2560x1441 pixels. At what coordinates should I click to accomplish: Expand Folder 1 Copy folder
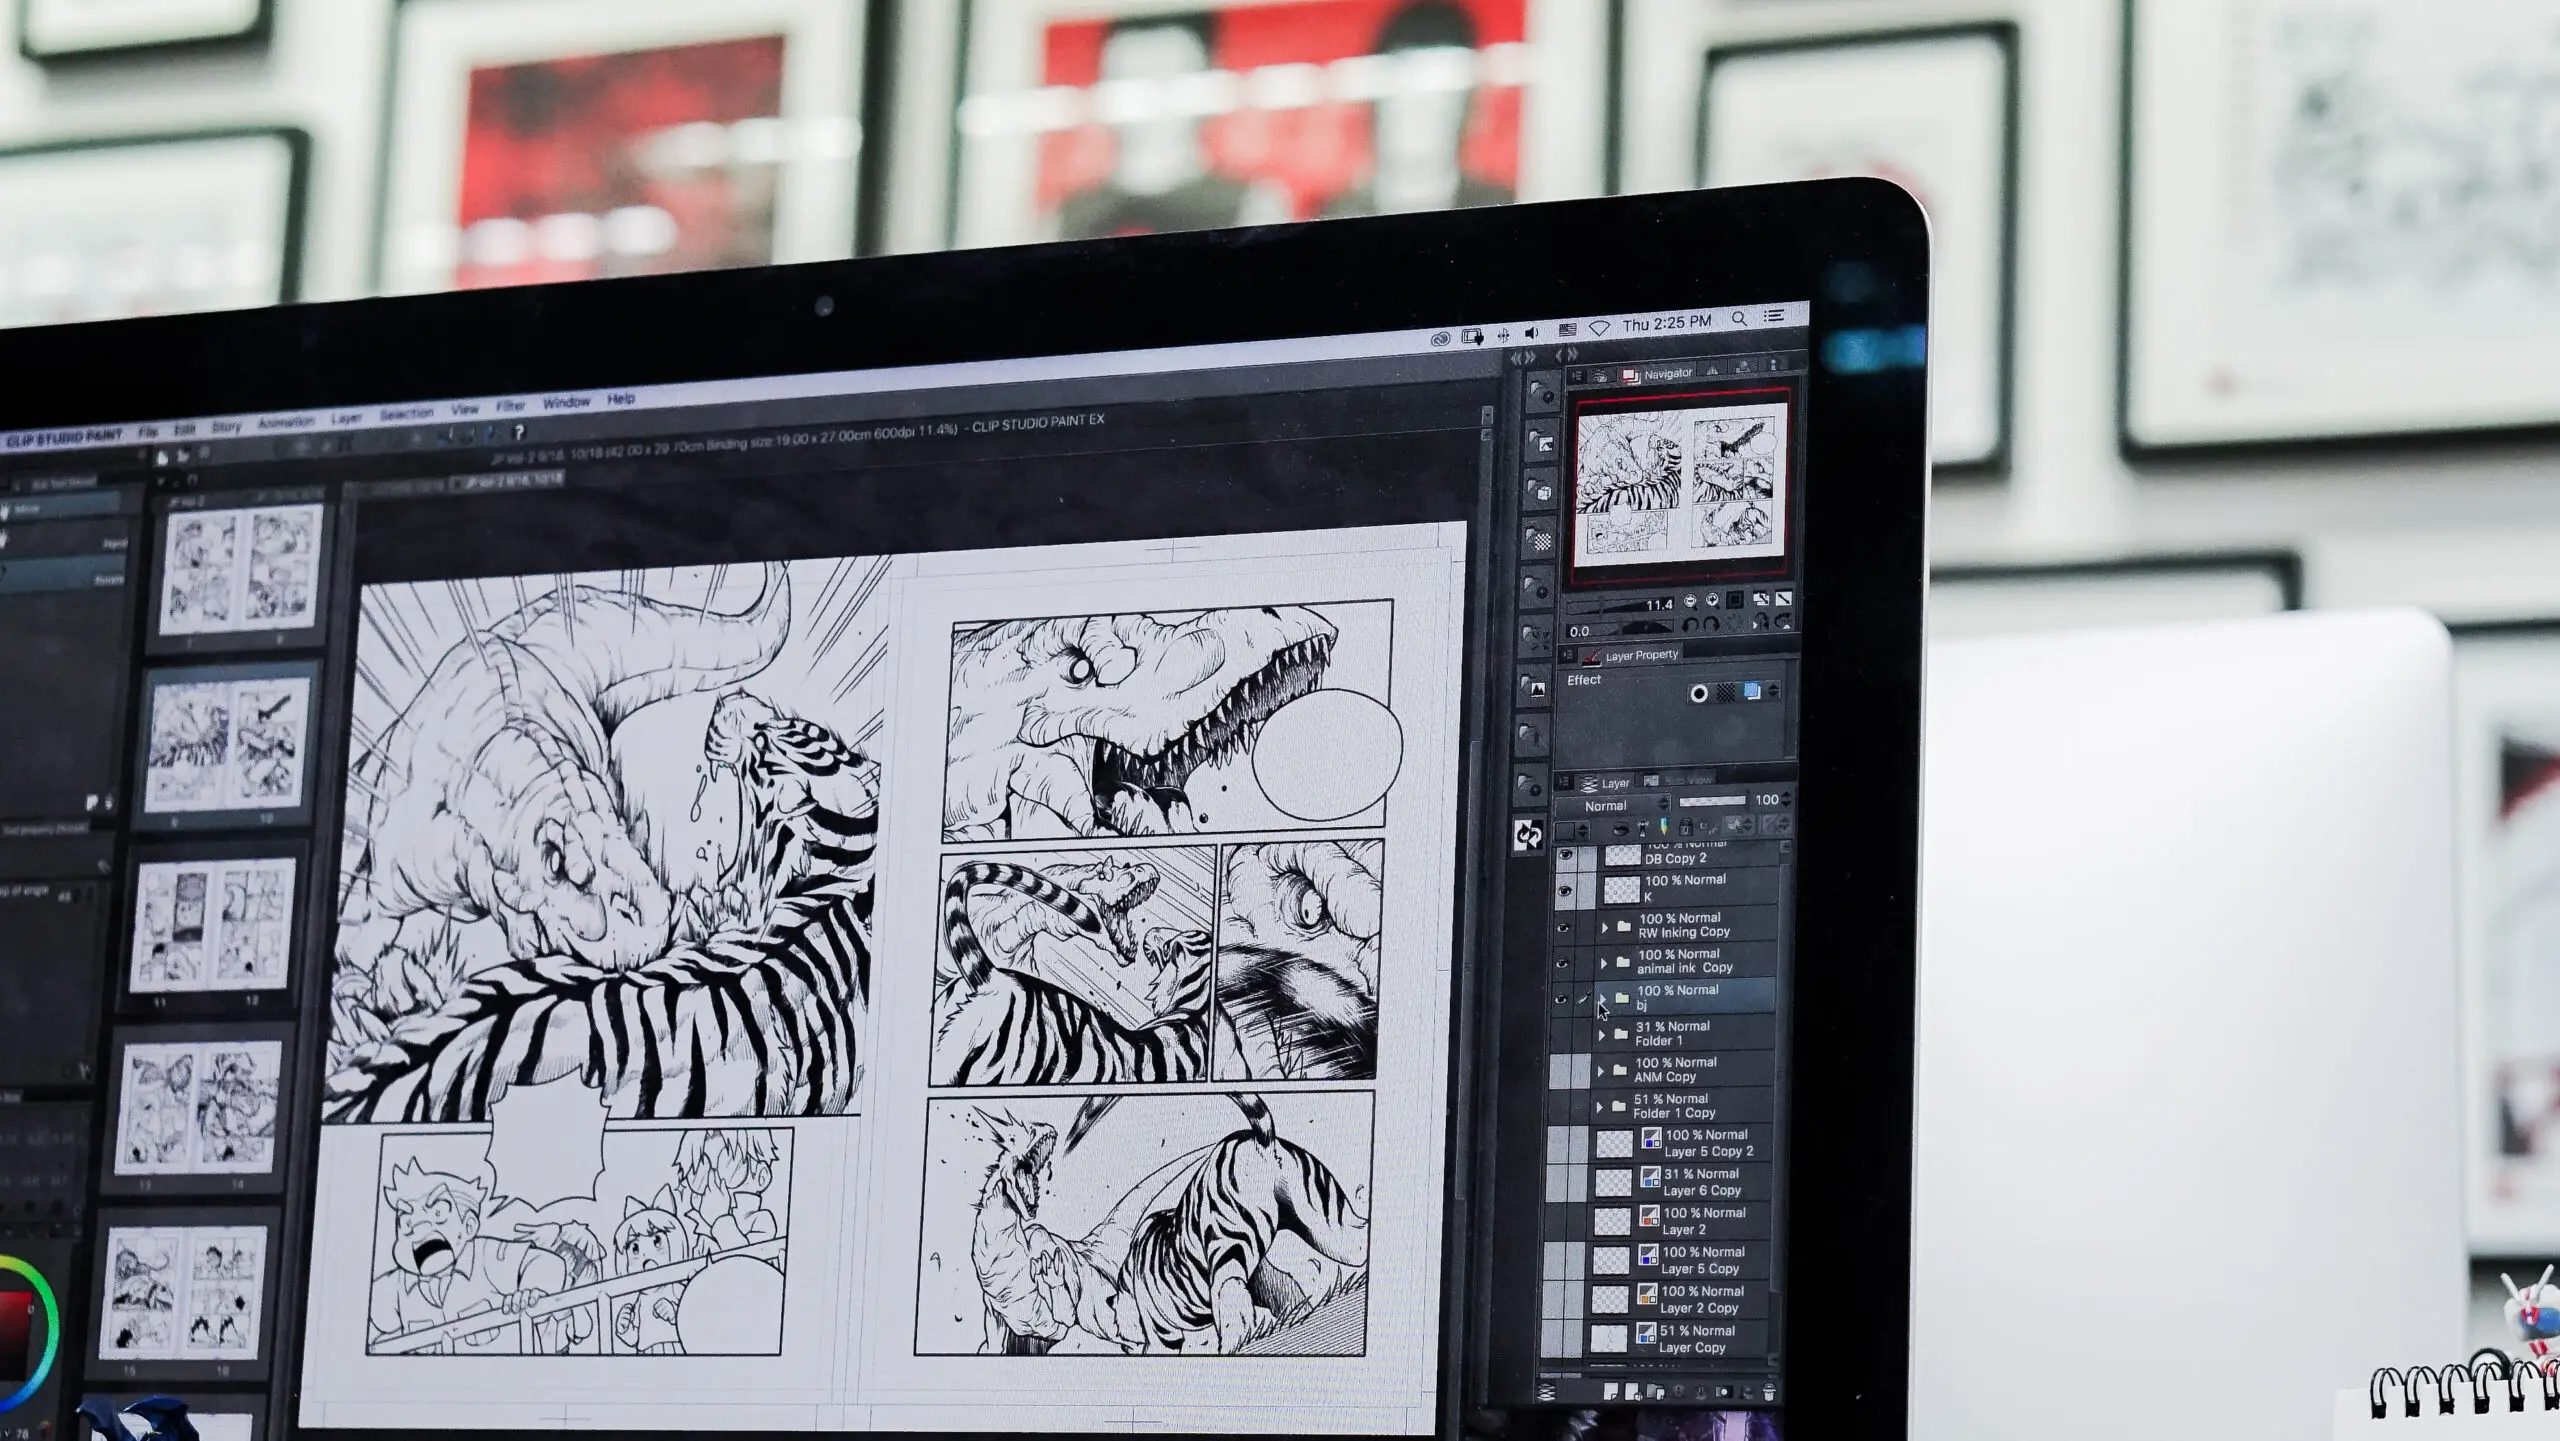(x=1599, y=1107)
